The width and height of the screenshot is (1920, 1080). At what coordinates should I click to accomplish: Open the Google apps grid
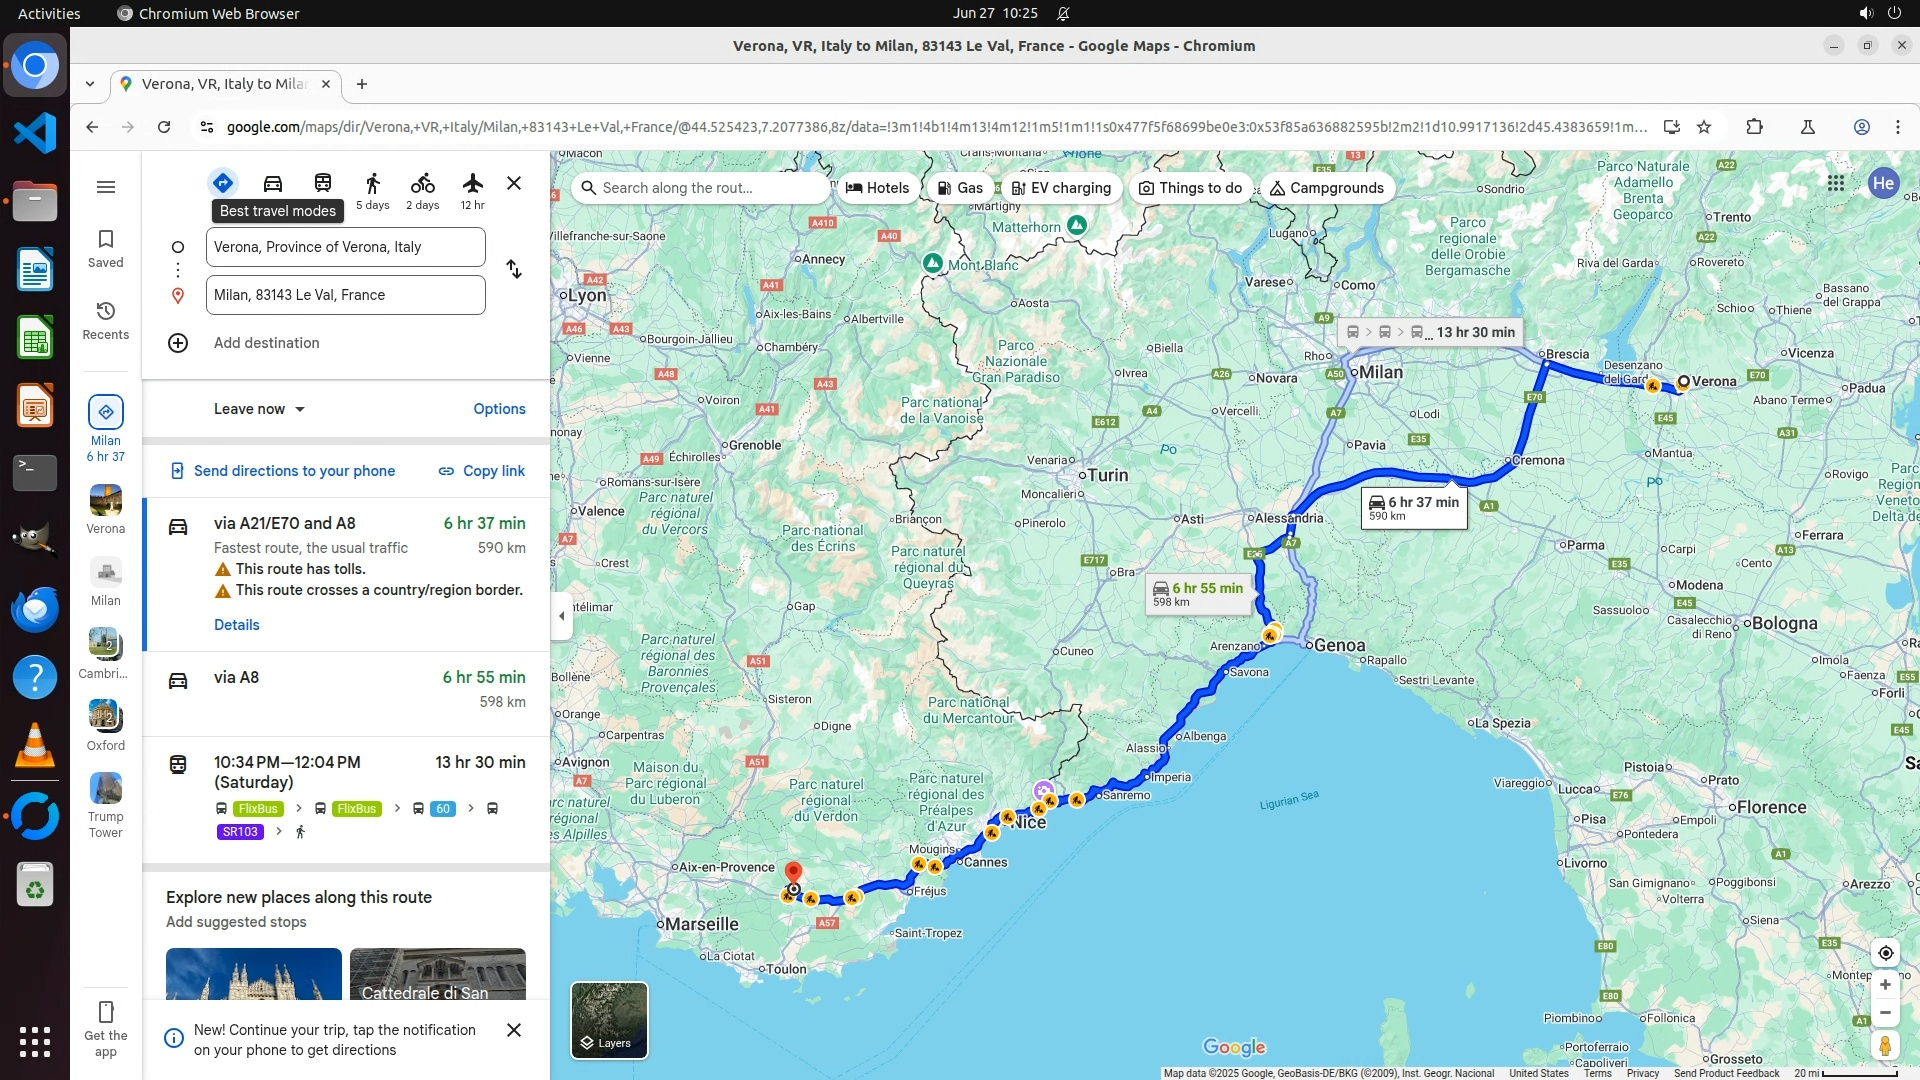click(x=1836, y=183)
